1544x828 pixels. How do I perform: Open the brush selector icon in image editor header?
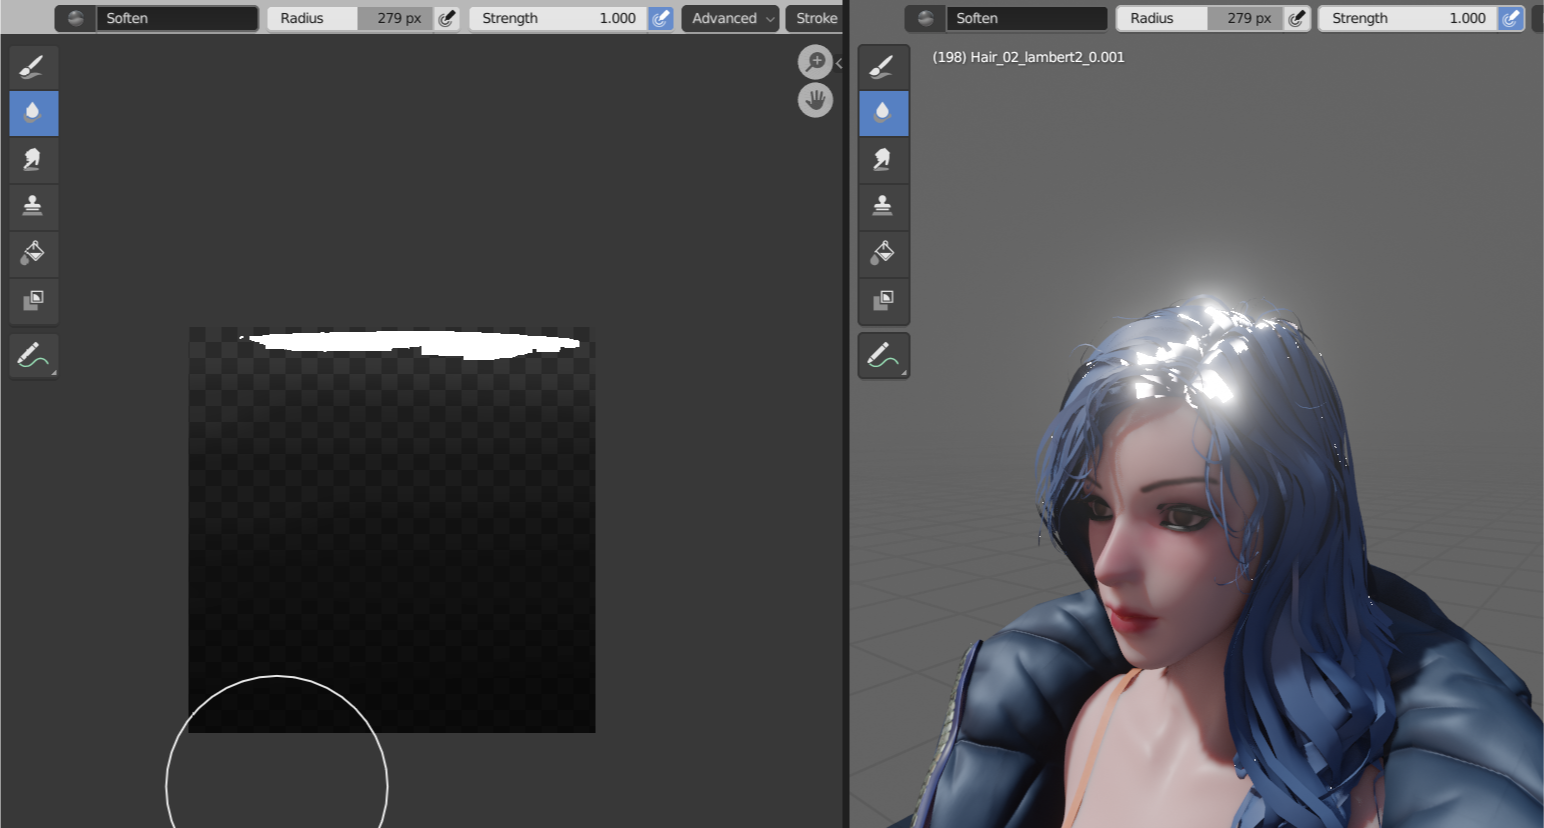click(x=75, y=18)
